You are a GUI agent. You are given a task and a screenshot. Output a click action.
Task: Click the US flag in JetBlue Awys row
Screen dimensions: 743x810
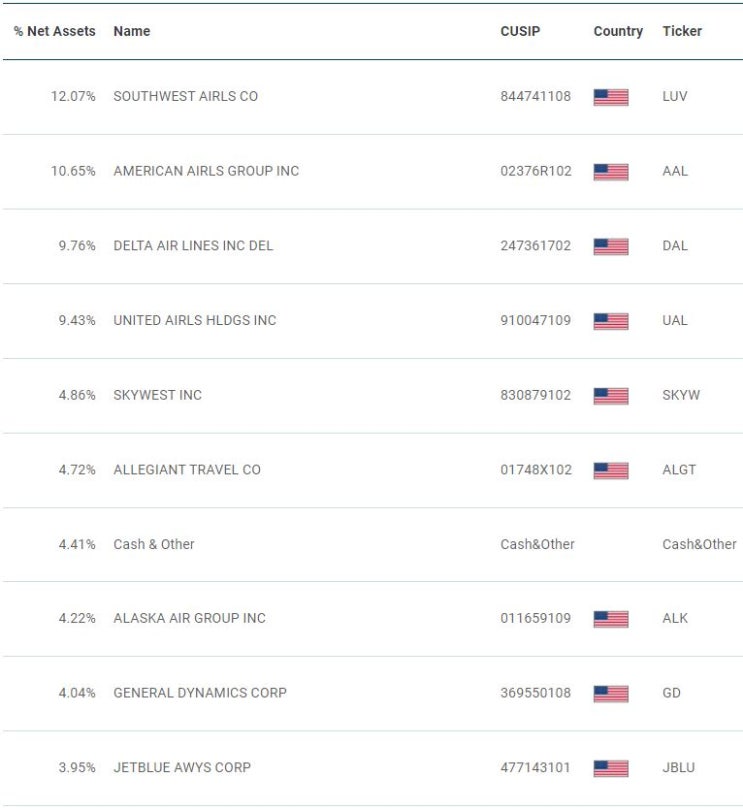point(611,768)
